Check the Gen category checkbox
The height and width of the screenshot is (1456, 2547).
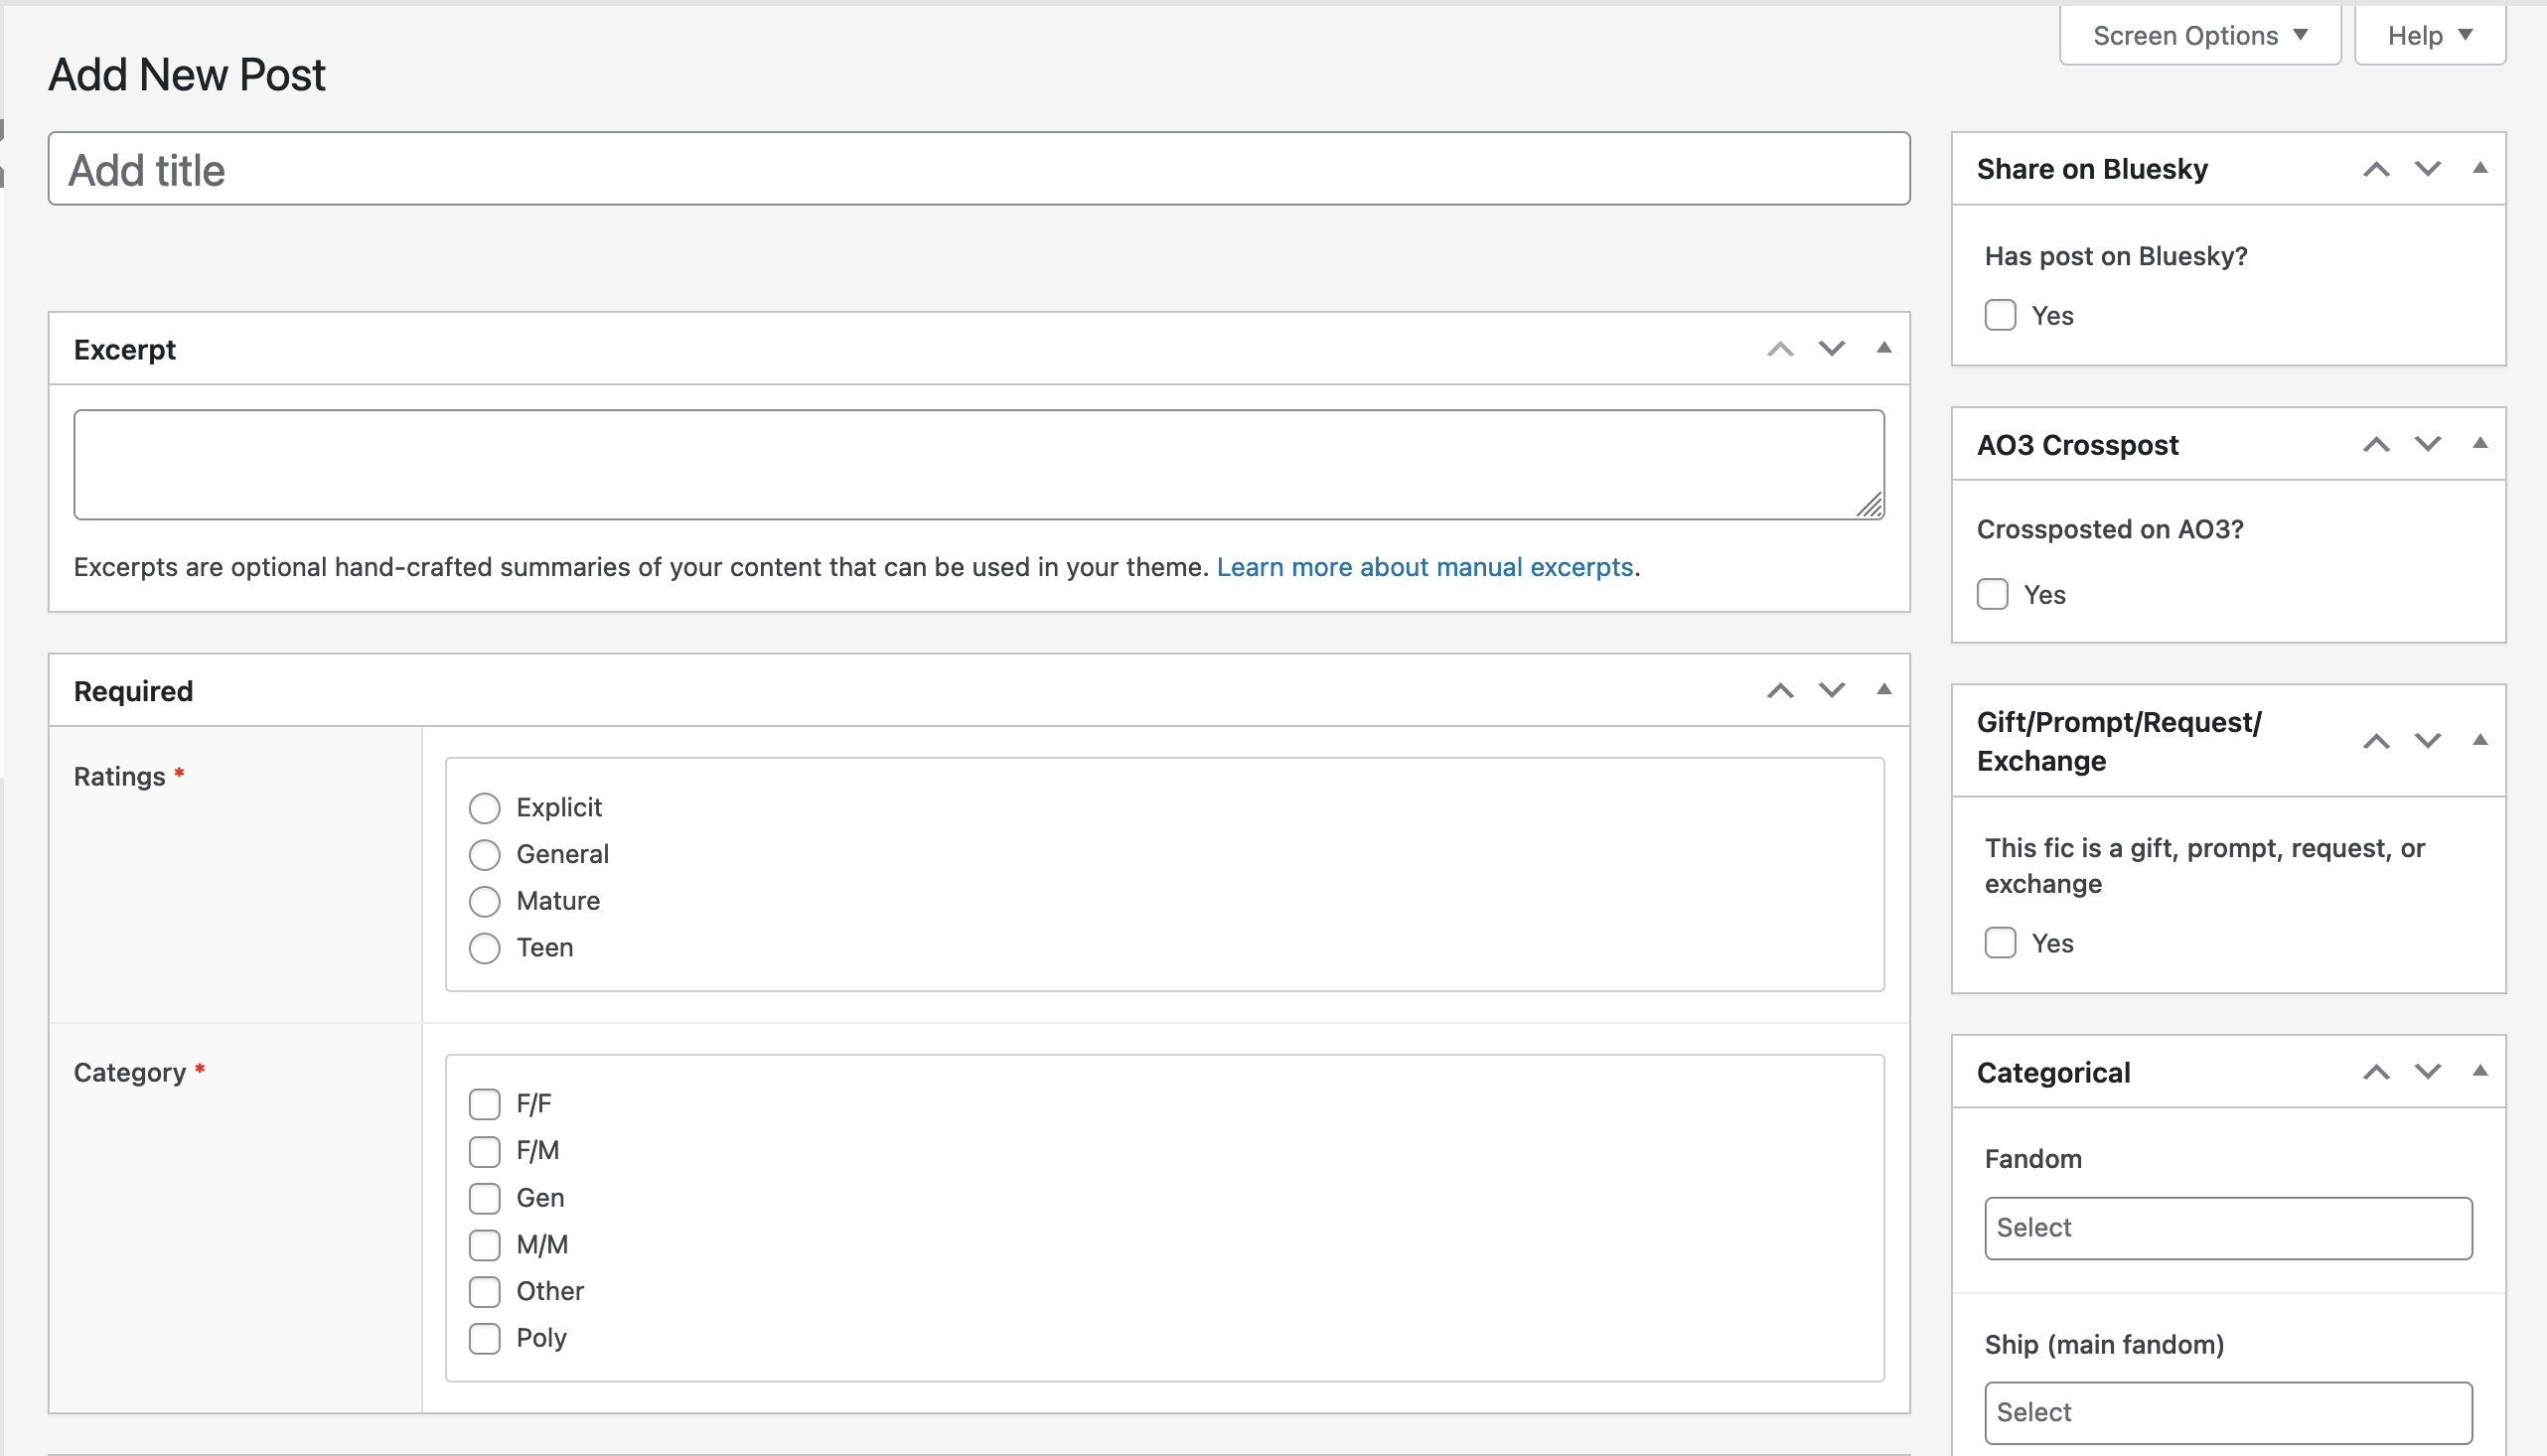click(x=484, y=1198)
